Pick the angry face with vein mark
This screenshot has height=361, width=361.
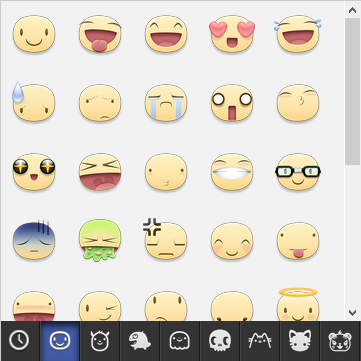click(x=165, y=239)
